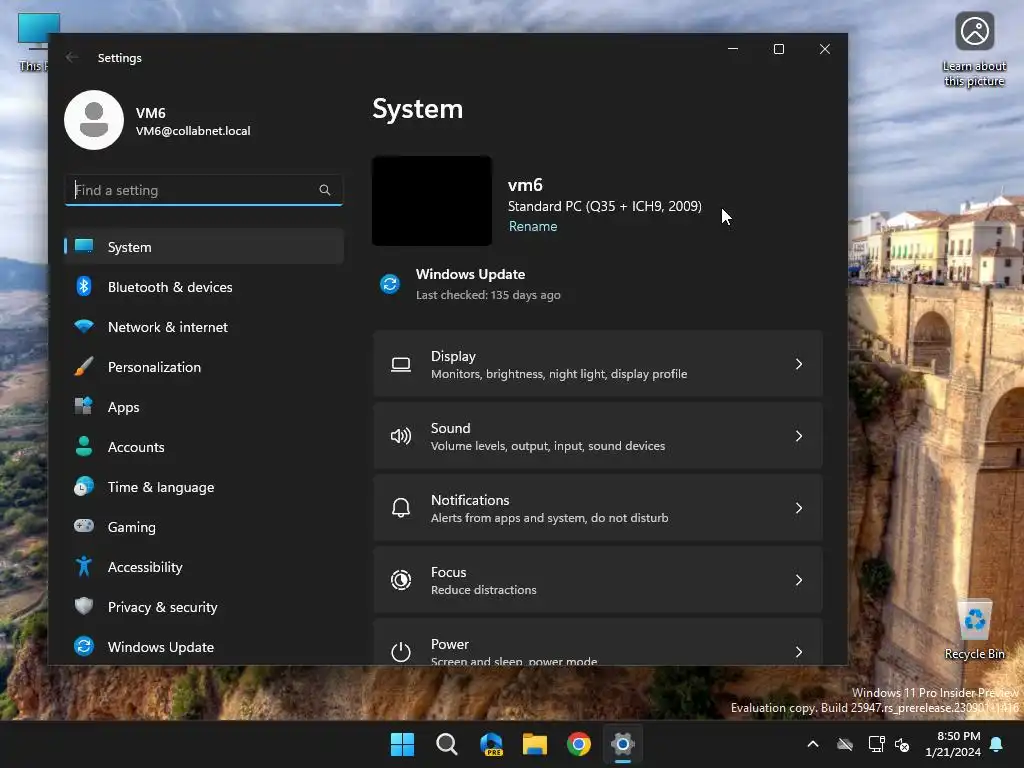The image size is (1024, 768).
Task: Open notification bell in system tray
Action: [x=997, y=744]
